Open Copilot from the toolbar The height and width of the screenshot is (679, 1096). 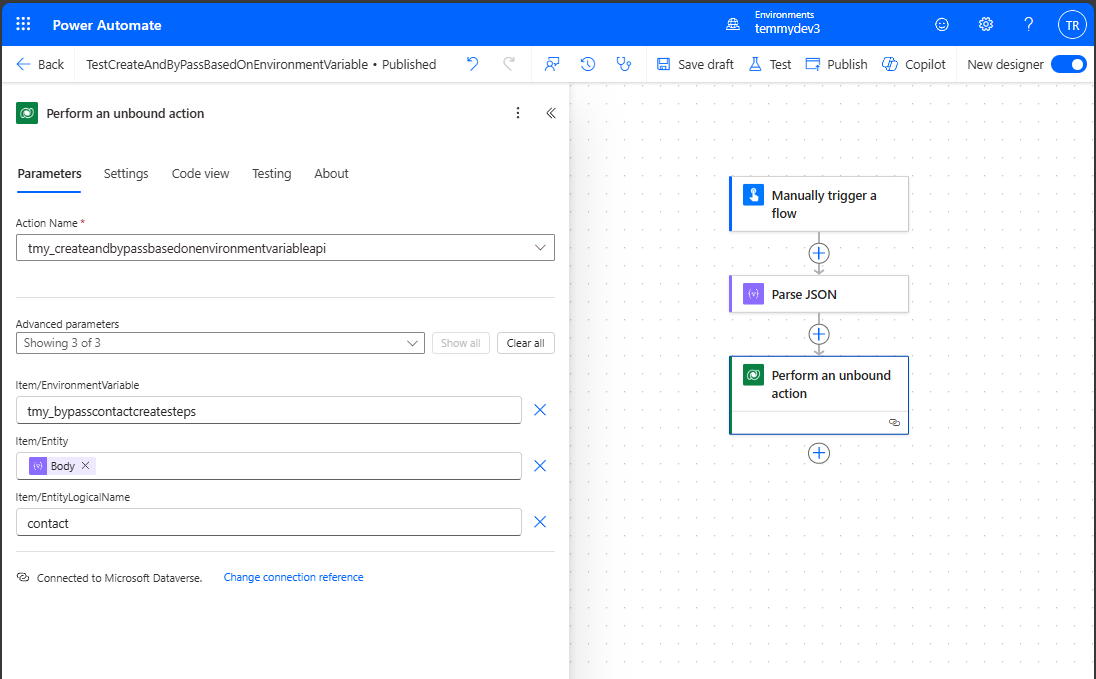pyautogui.click(x=914, y=64)
